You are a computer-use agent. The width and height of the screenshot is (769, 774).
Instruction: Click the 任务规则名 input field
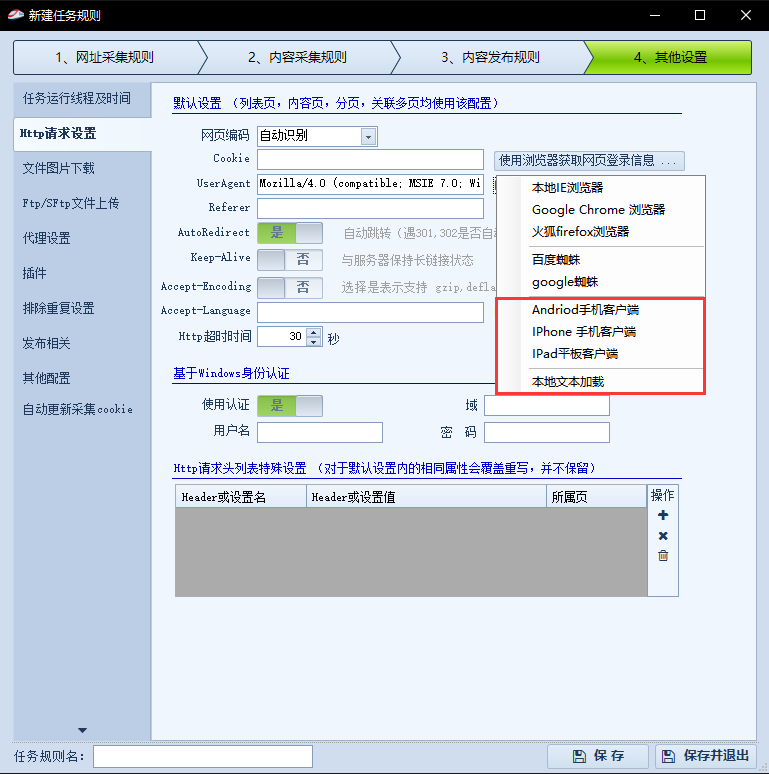pyautogui.click(x=202, y=756)
